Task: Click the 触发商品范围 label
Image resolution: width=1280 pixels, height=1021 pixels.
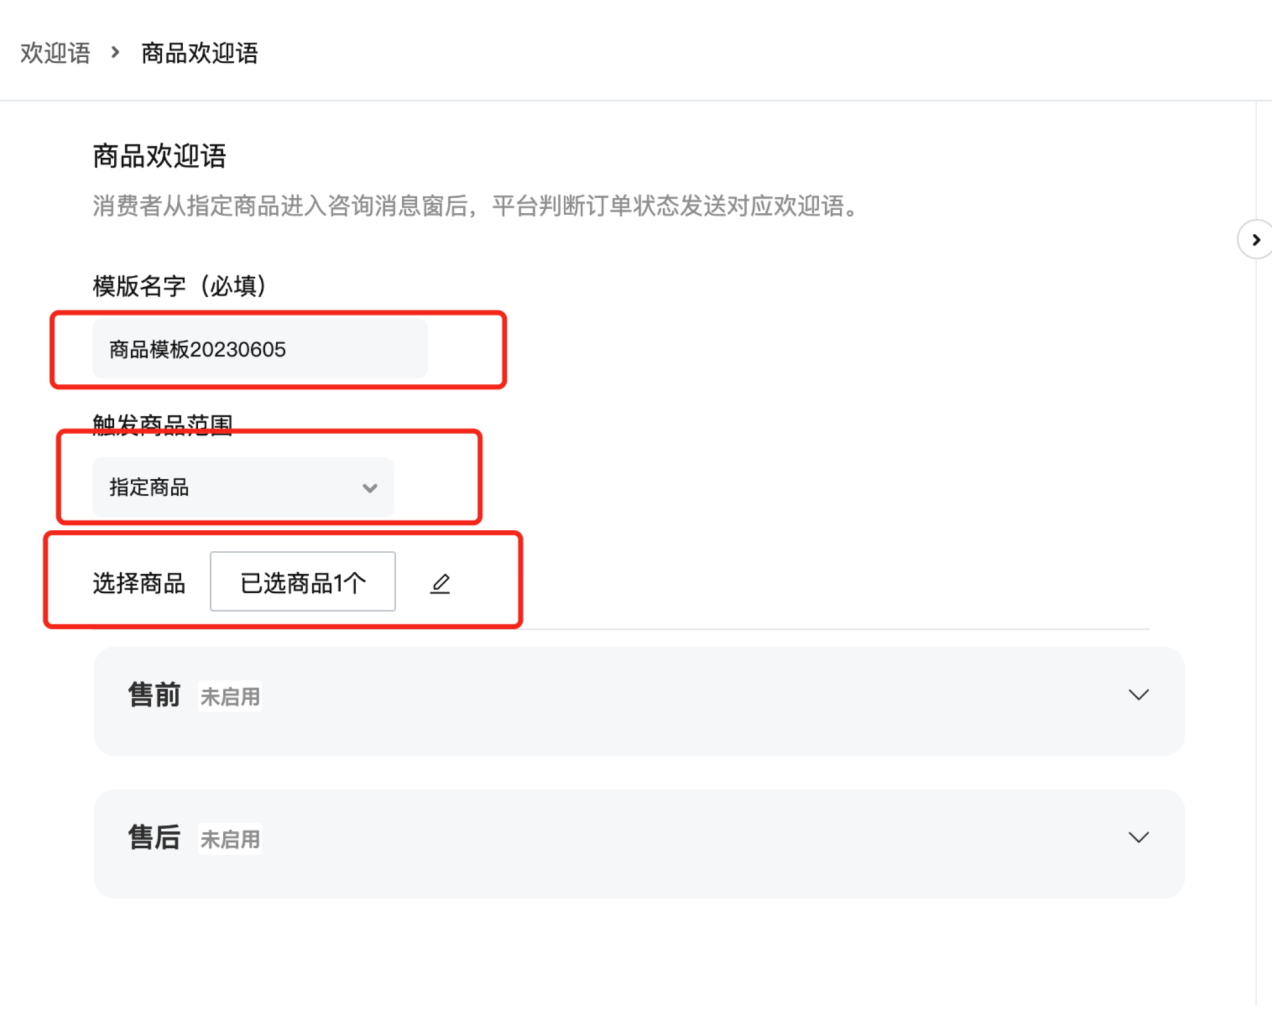Action: point(163,424)
